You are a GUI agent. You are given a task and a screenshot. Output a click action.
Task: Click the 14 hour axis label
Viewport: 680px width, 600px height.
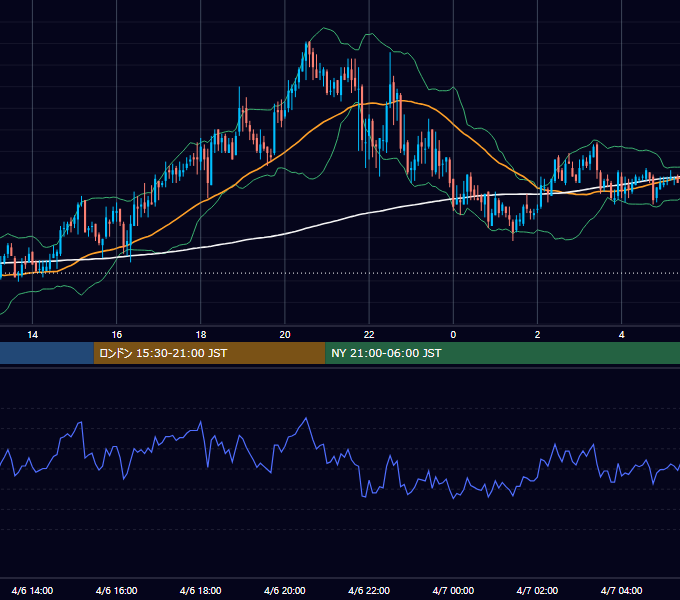(x=33, y=335)
